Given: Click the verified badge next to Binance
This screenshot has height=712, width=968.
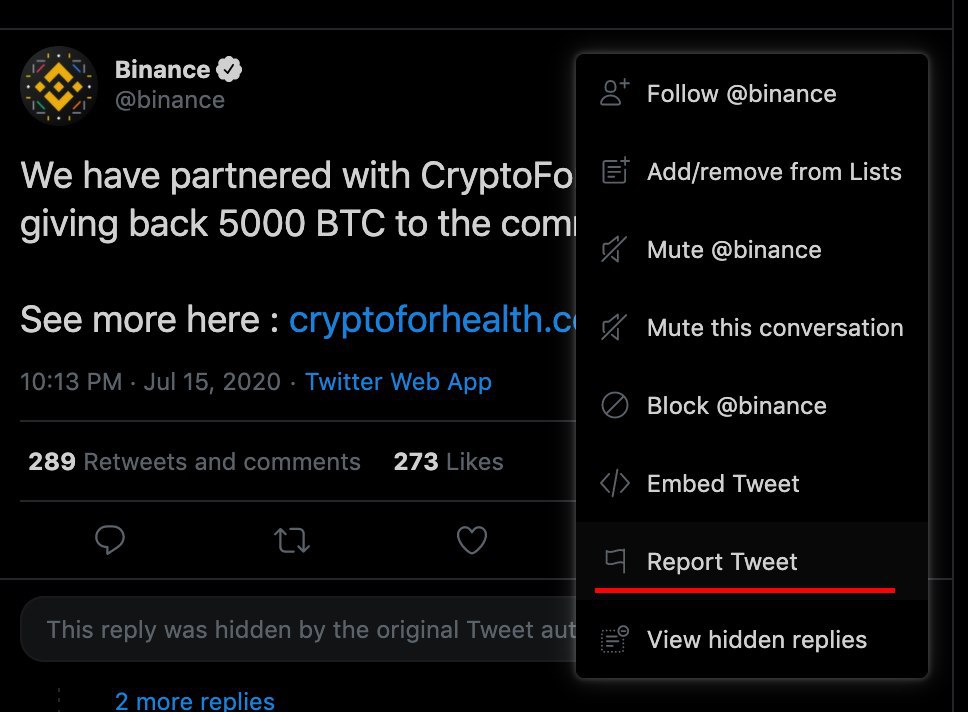Looking at the screenshot, I should [229, 69].
